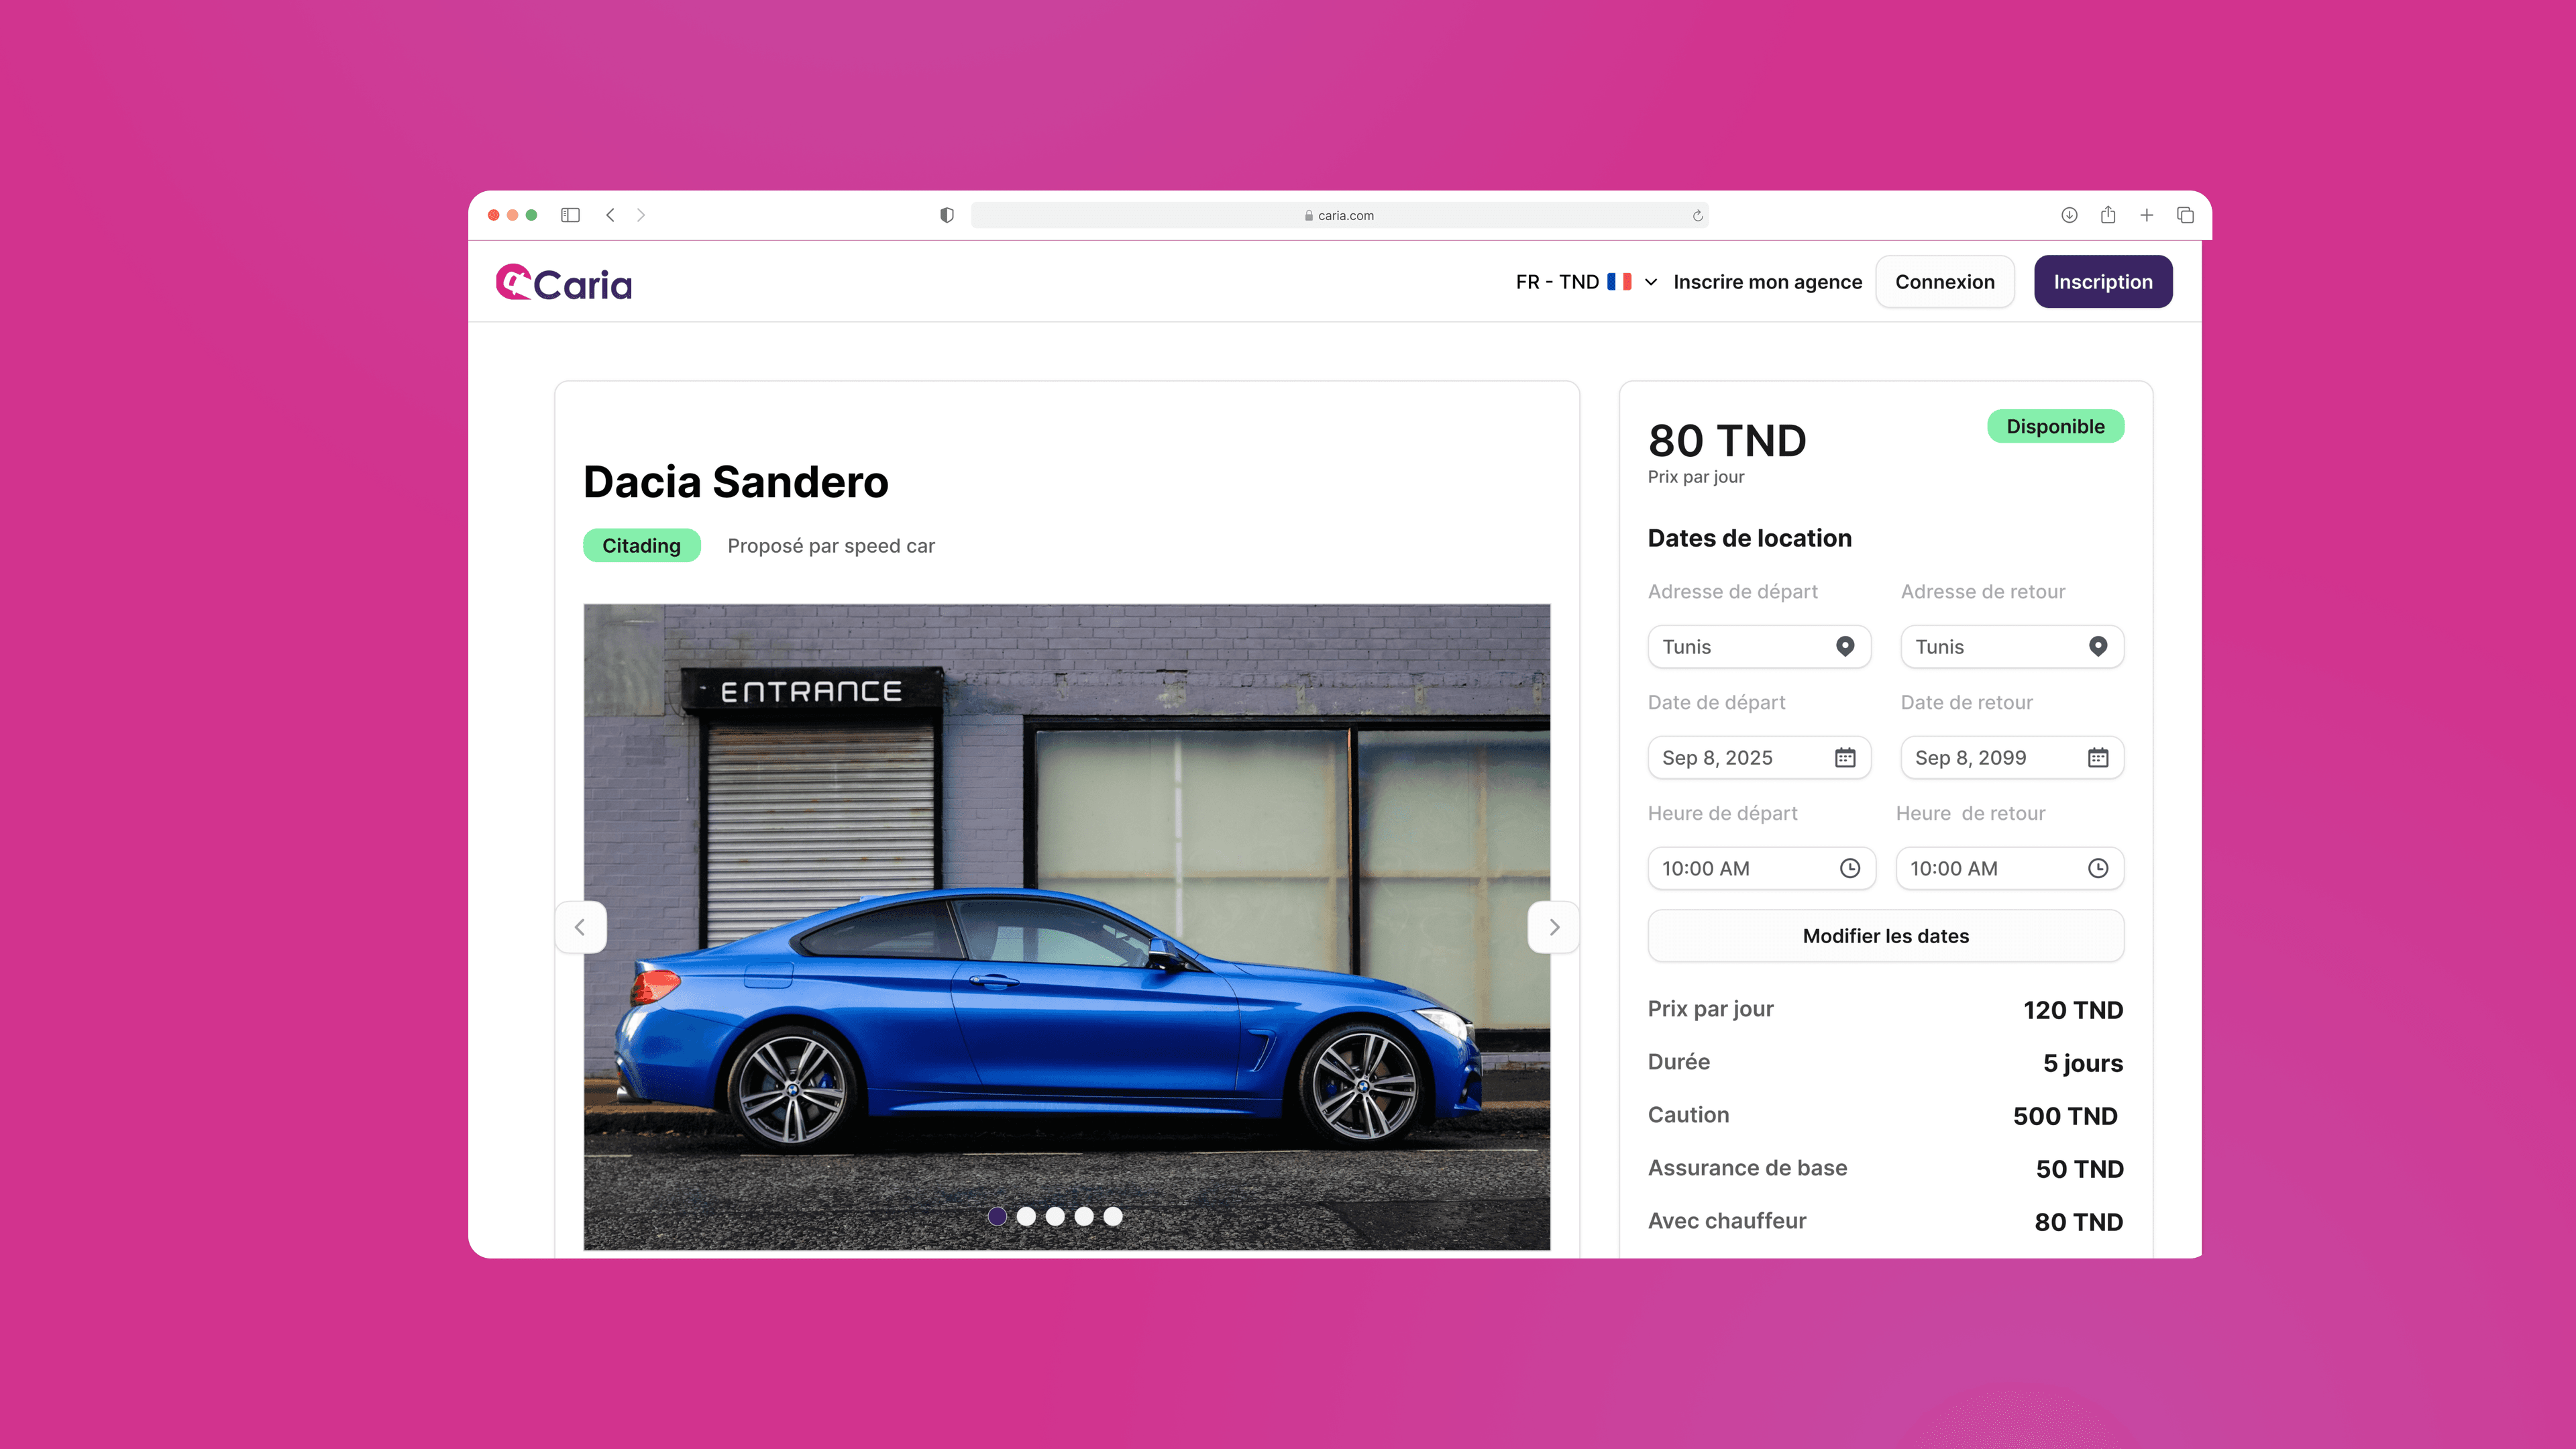Viewport: 2576px width, 1449px height.
Task: Click the Avec chauffeur label
Action: point(1727,1221)
